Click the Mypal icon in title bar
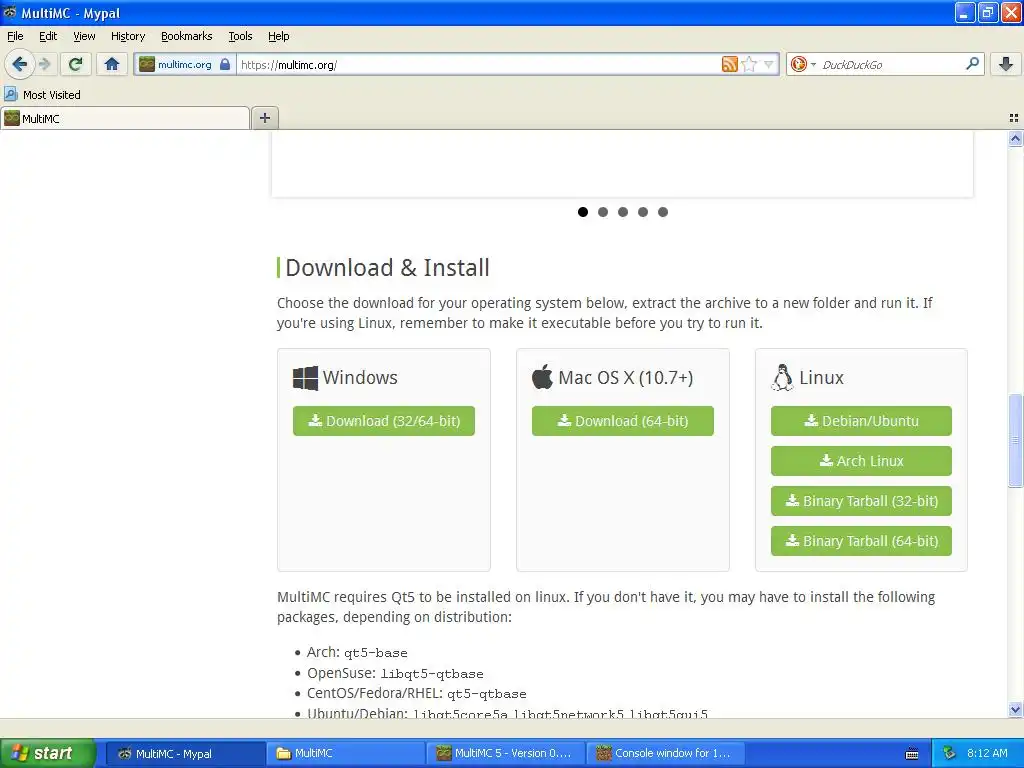 10,12
